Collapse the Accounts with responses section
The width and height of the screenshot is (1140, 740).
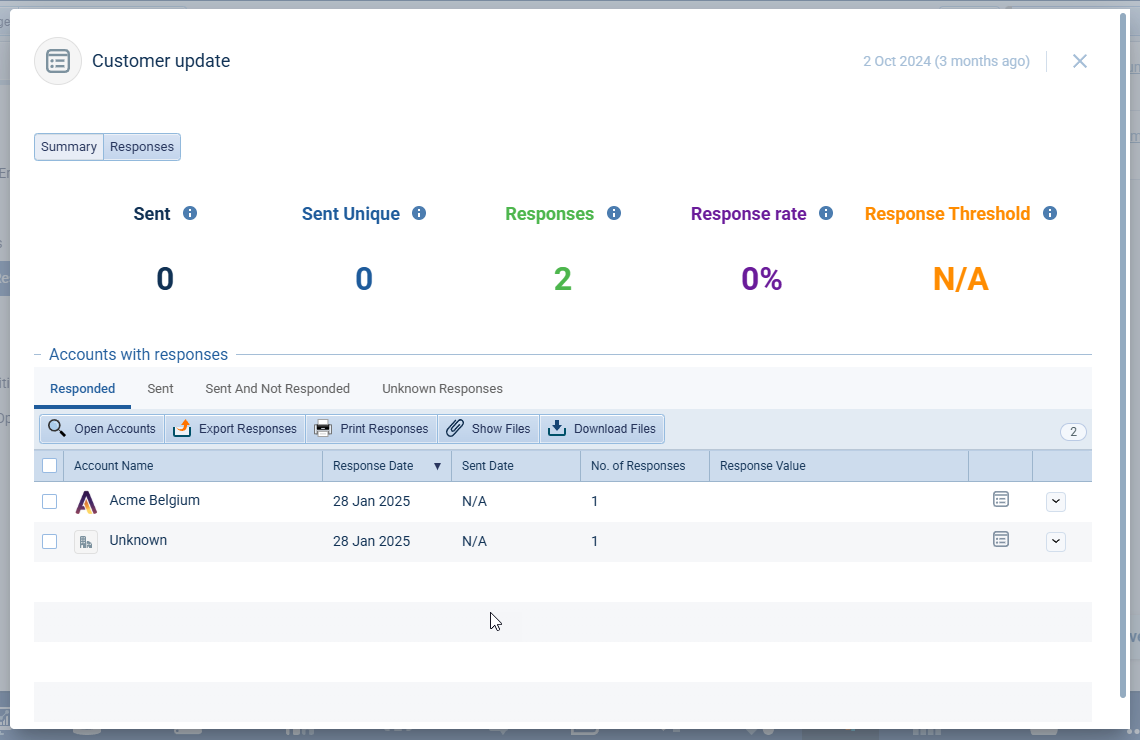[37, 354]
